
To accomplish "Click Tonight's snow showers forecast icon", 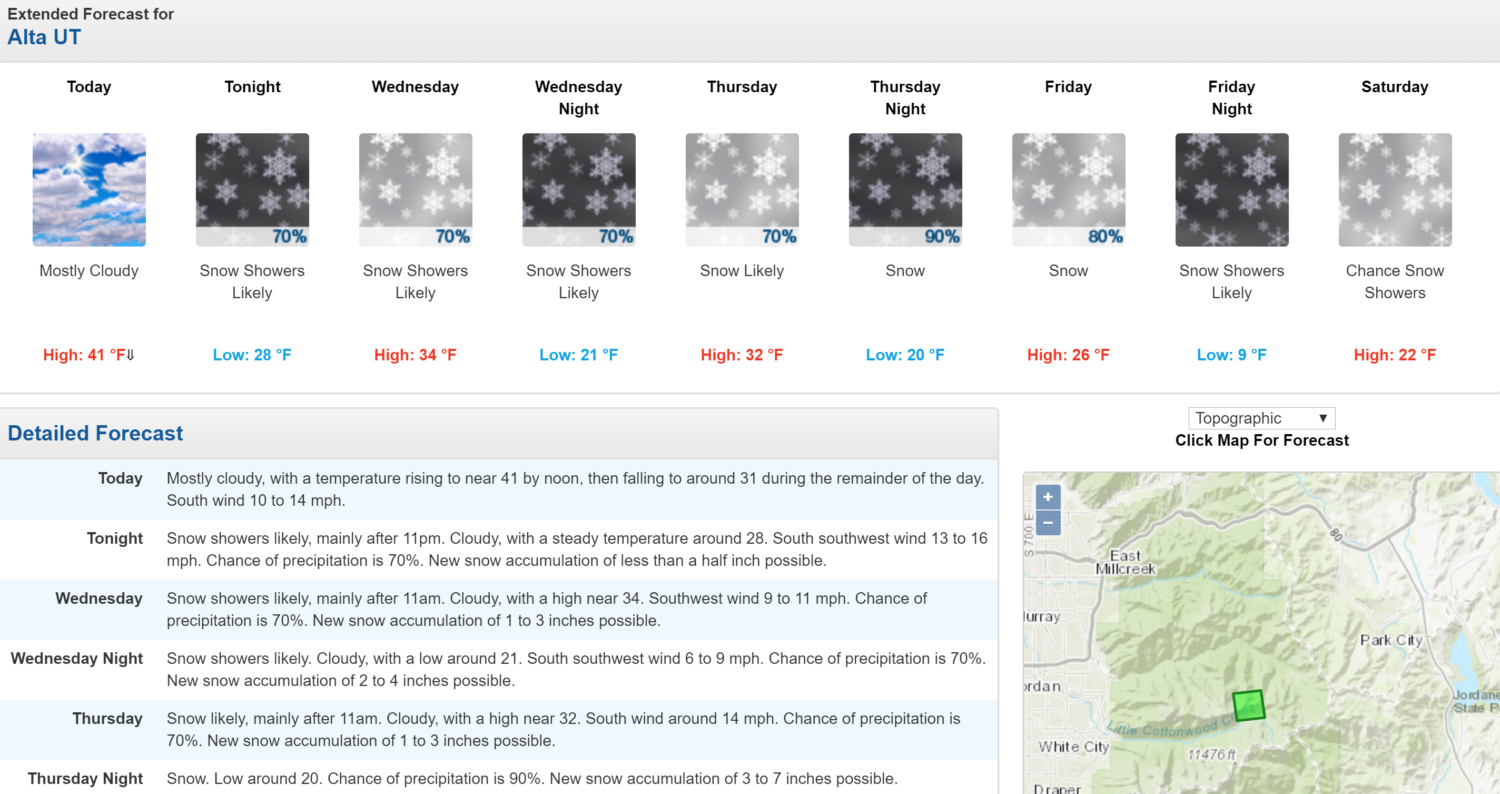I will 252,190.
